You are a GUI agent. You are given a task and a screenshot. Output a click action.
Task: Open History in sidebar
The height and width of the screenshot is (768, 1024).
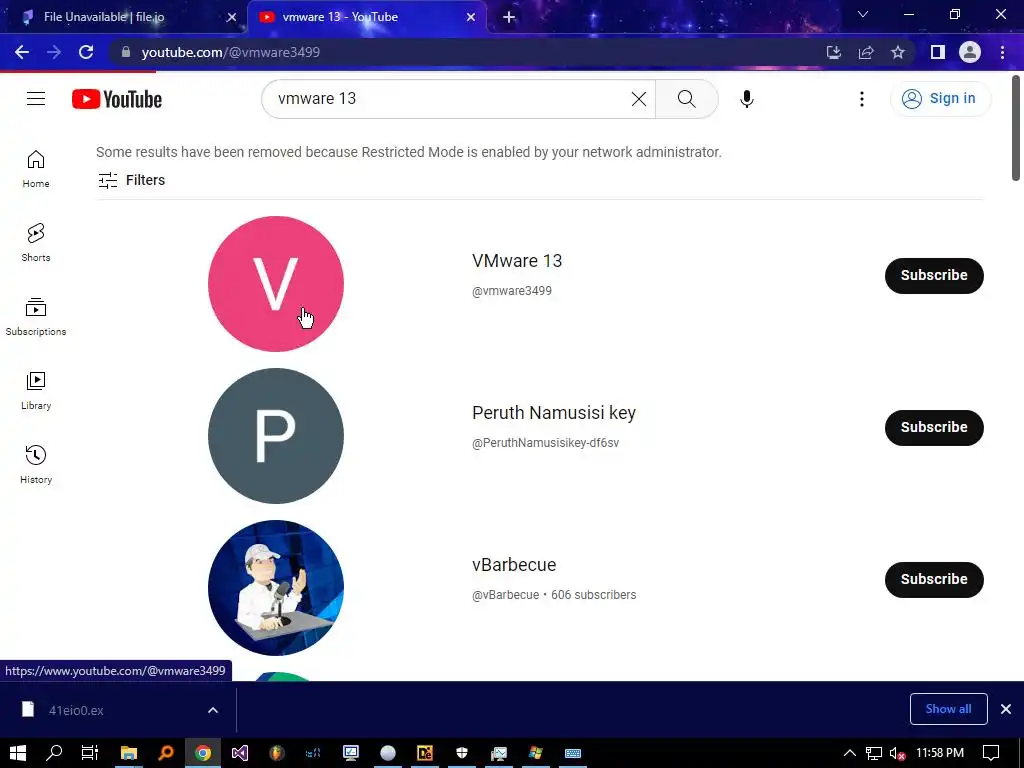pyautogui.click(x=36, y=464)
